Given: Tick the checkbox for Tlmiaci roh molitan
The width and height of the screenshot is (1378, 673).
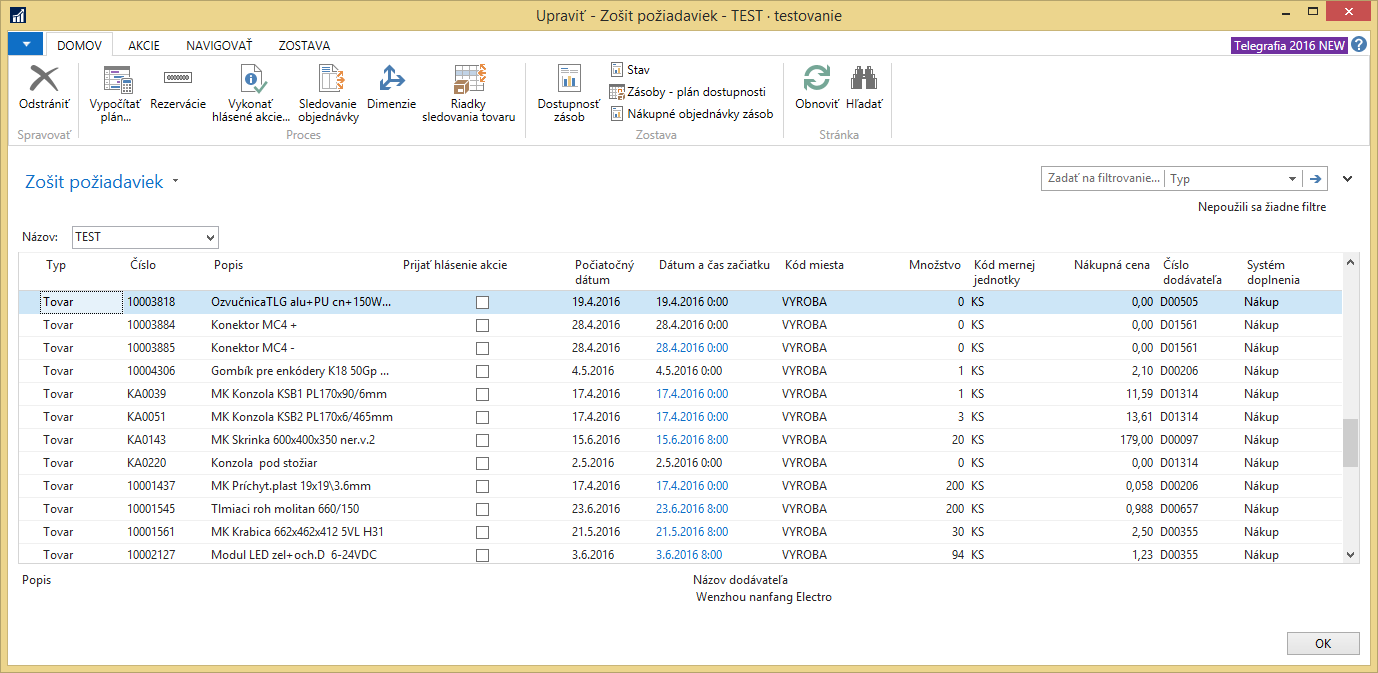Looking at the screenshot, I should (482, 509).
